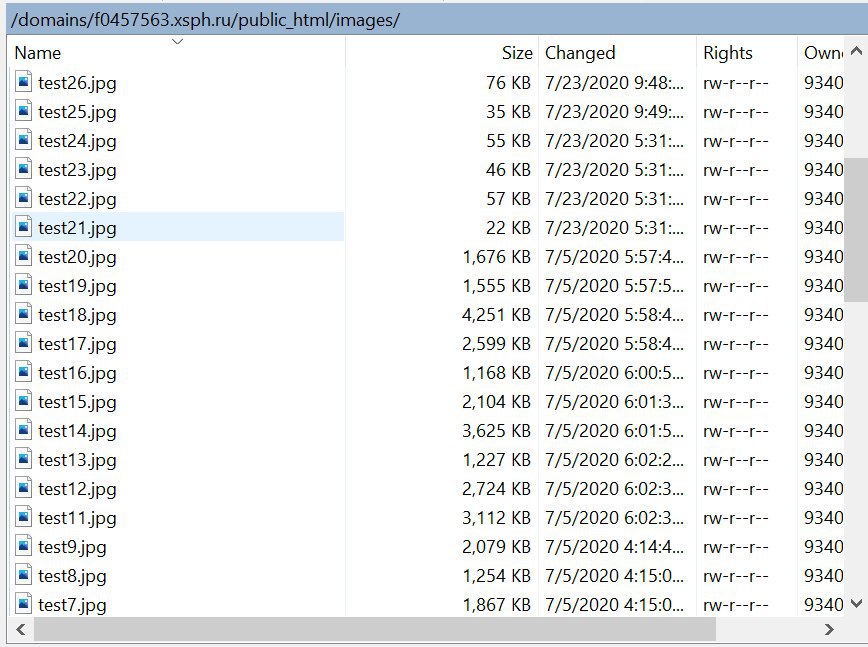Screen dimensions: 868x647
Task: Click the Name column sort direction arrow
Action: [x=177, y=42]
